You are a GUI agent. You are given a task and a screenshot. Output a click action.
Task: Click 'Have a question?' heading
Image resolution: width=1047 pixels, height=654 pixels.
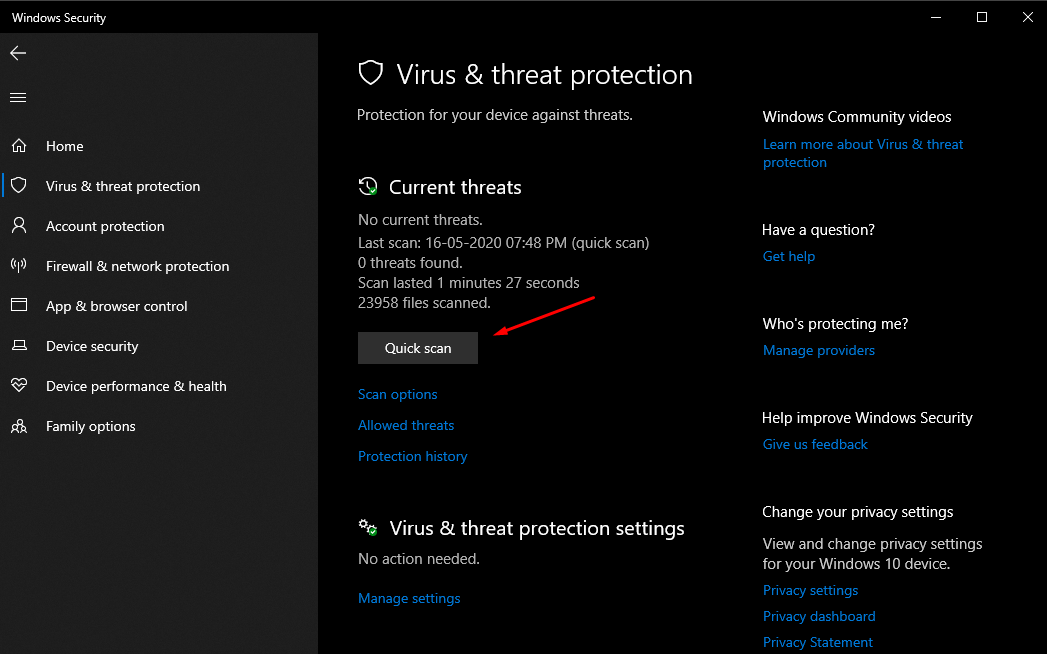tap(818, 230)
